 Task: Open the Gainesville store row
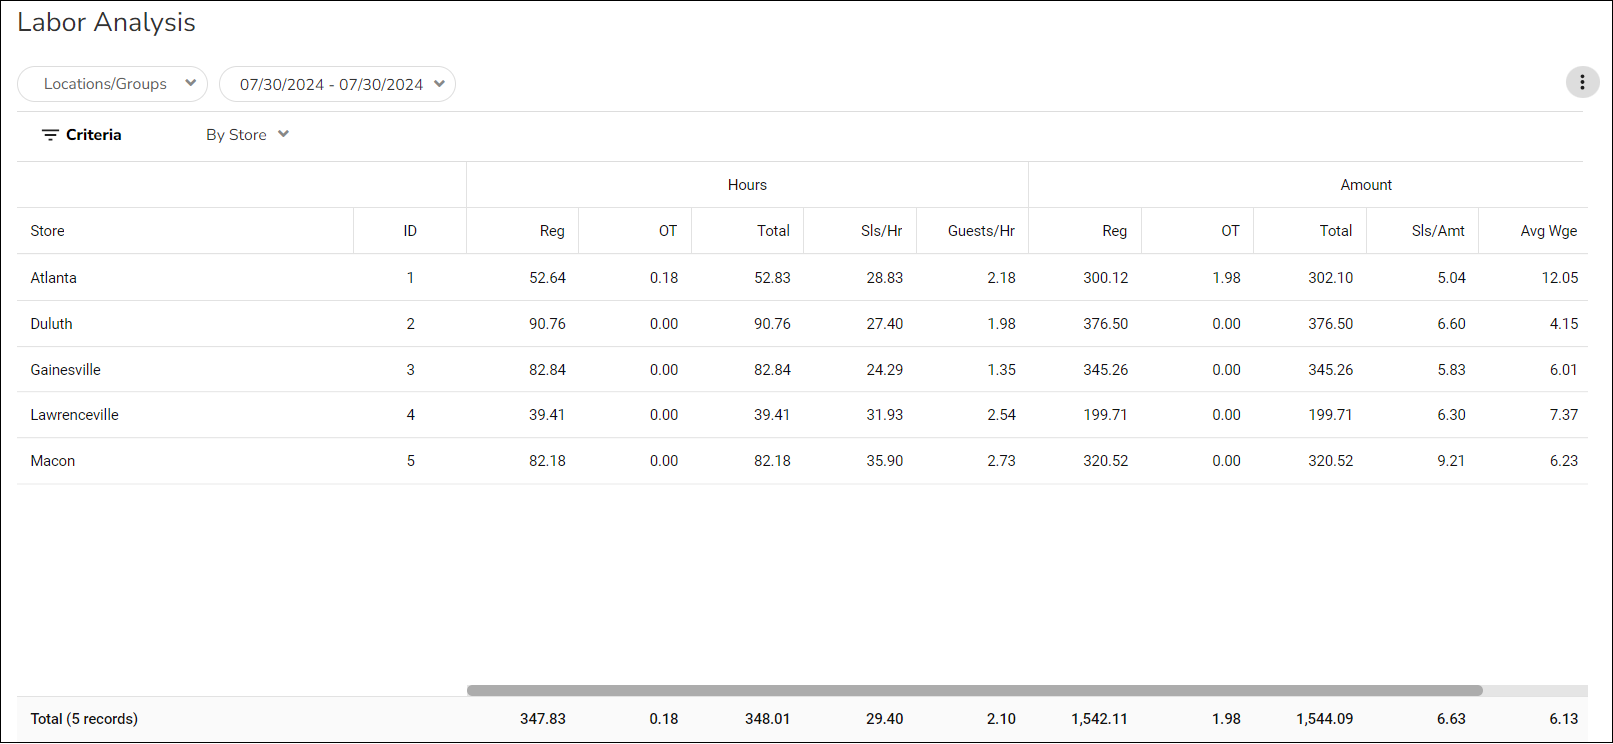66,370
